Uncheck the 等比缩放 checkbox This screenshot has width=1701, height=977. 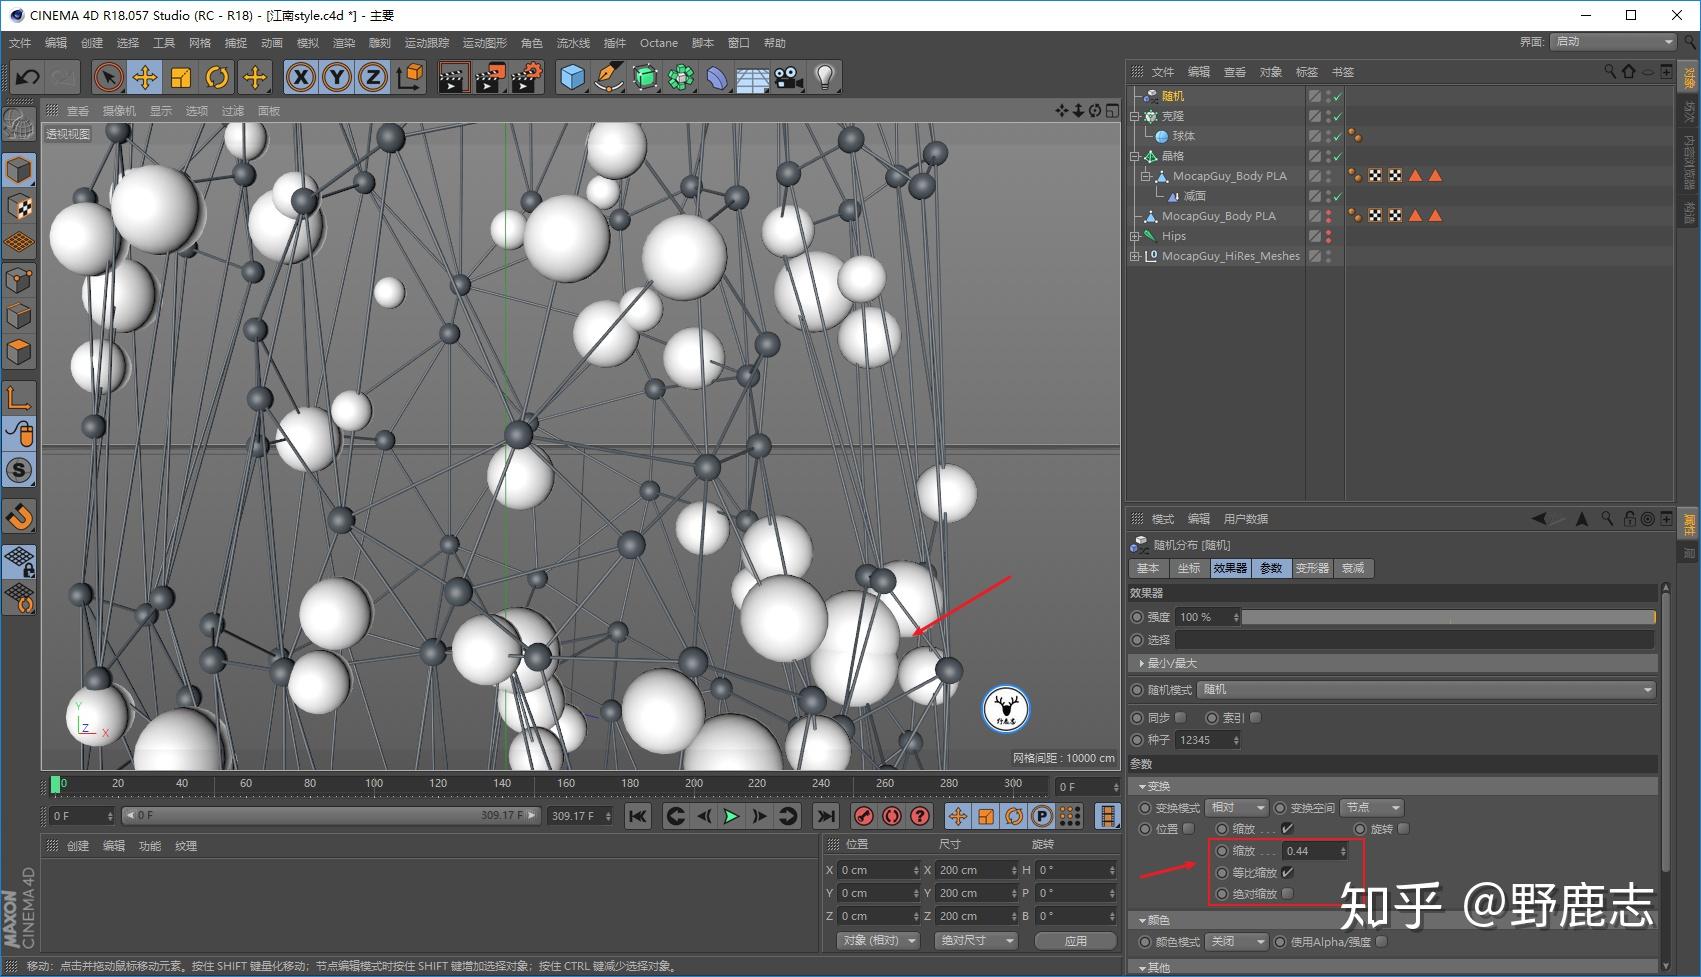click(x=1288, y=873)
